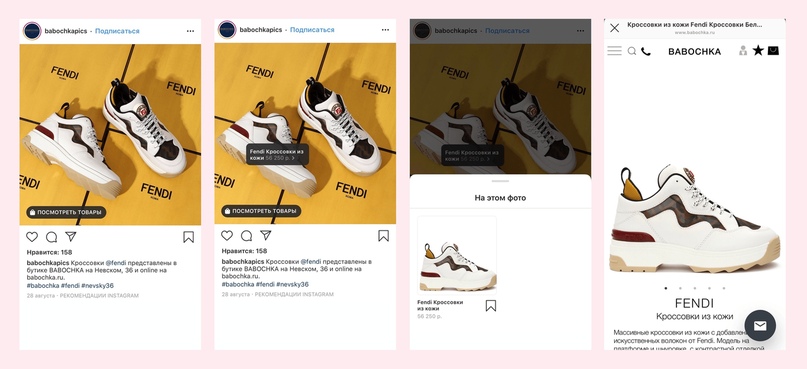
Task: Close the in-app browser with the X
Action: pos(615,28)
